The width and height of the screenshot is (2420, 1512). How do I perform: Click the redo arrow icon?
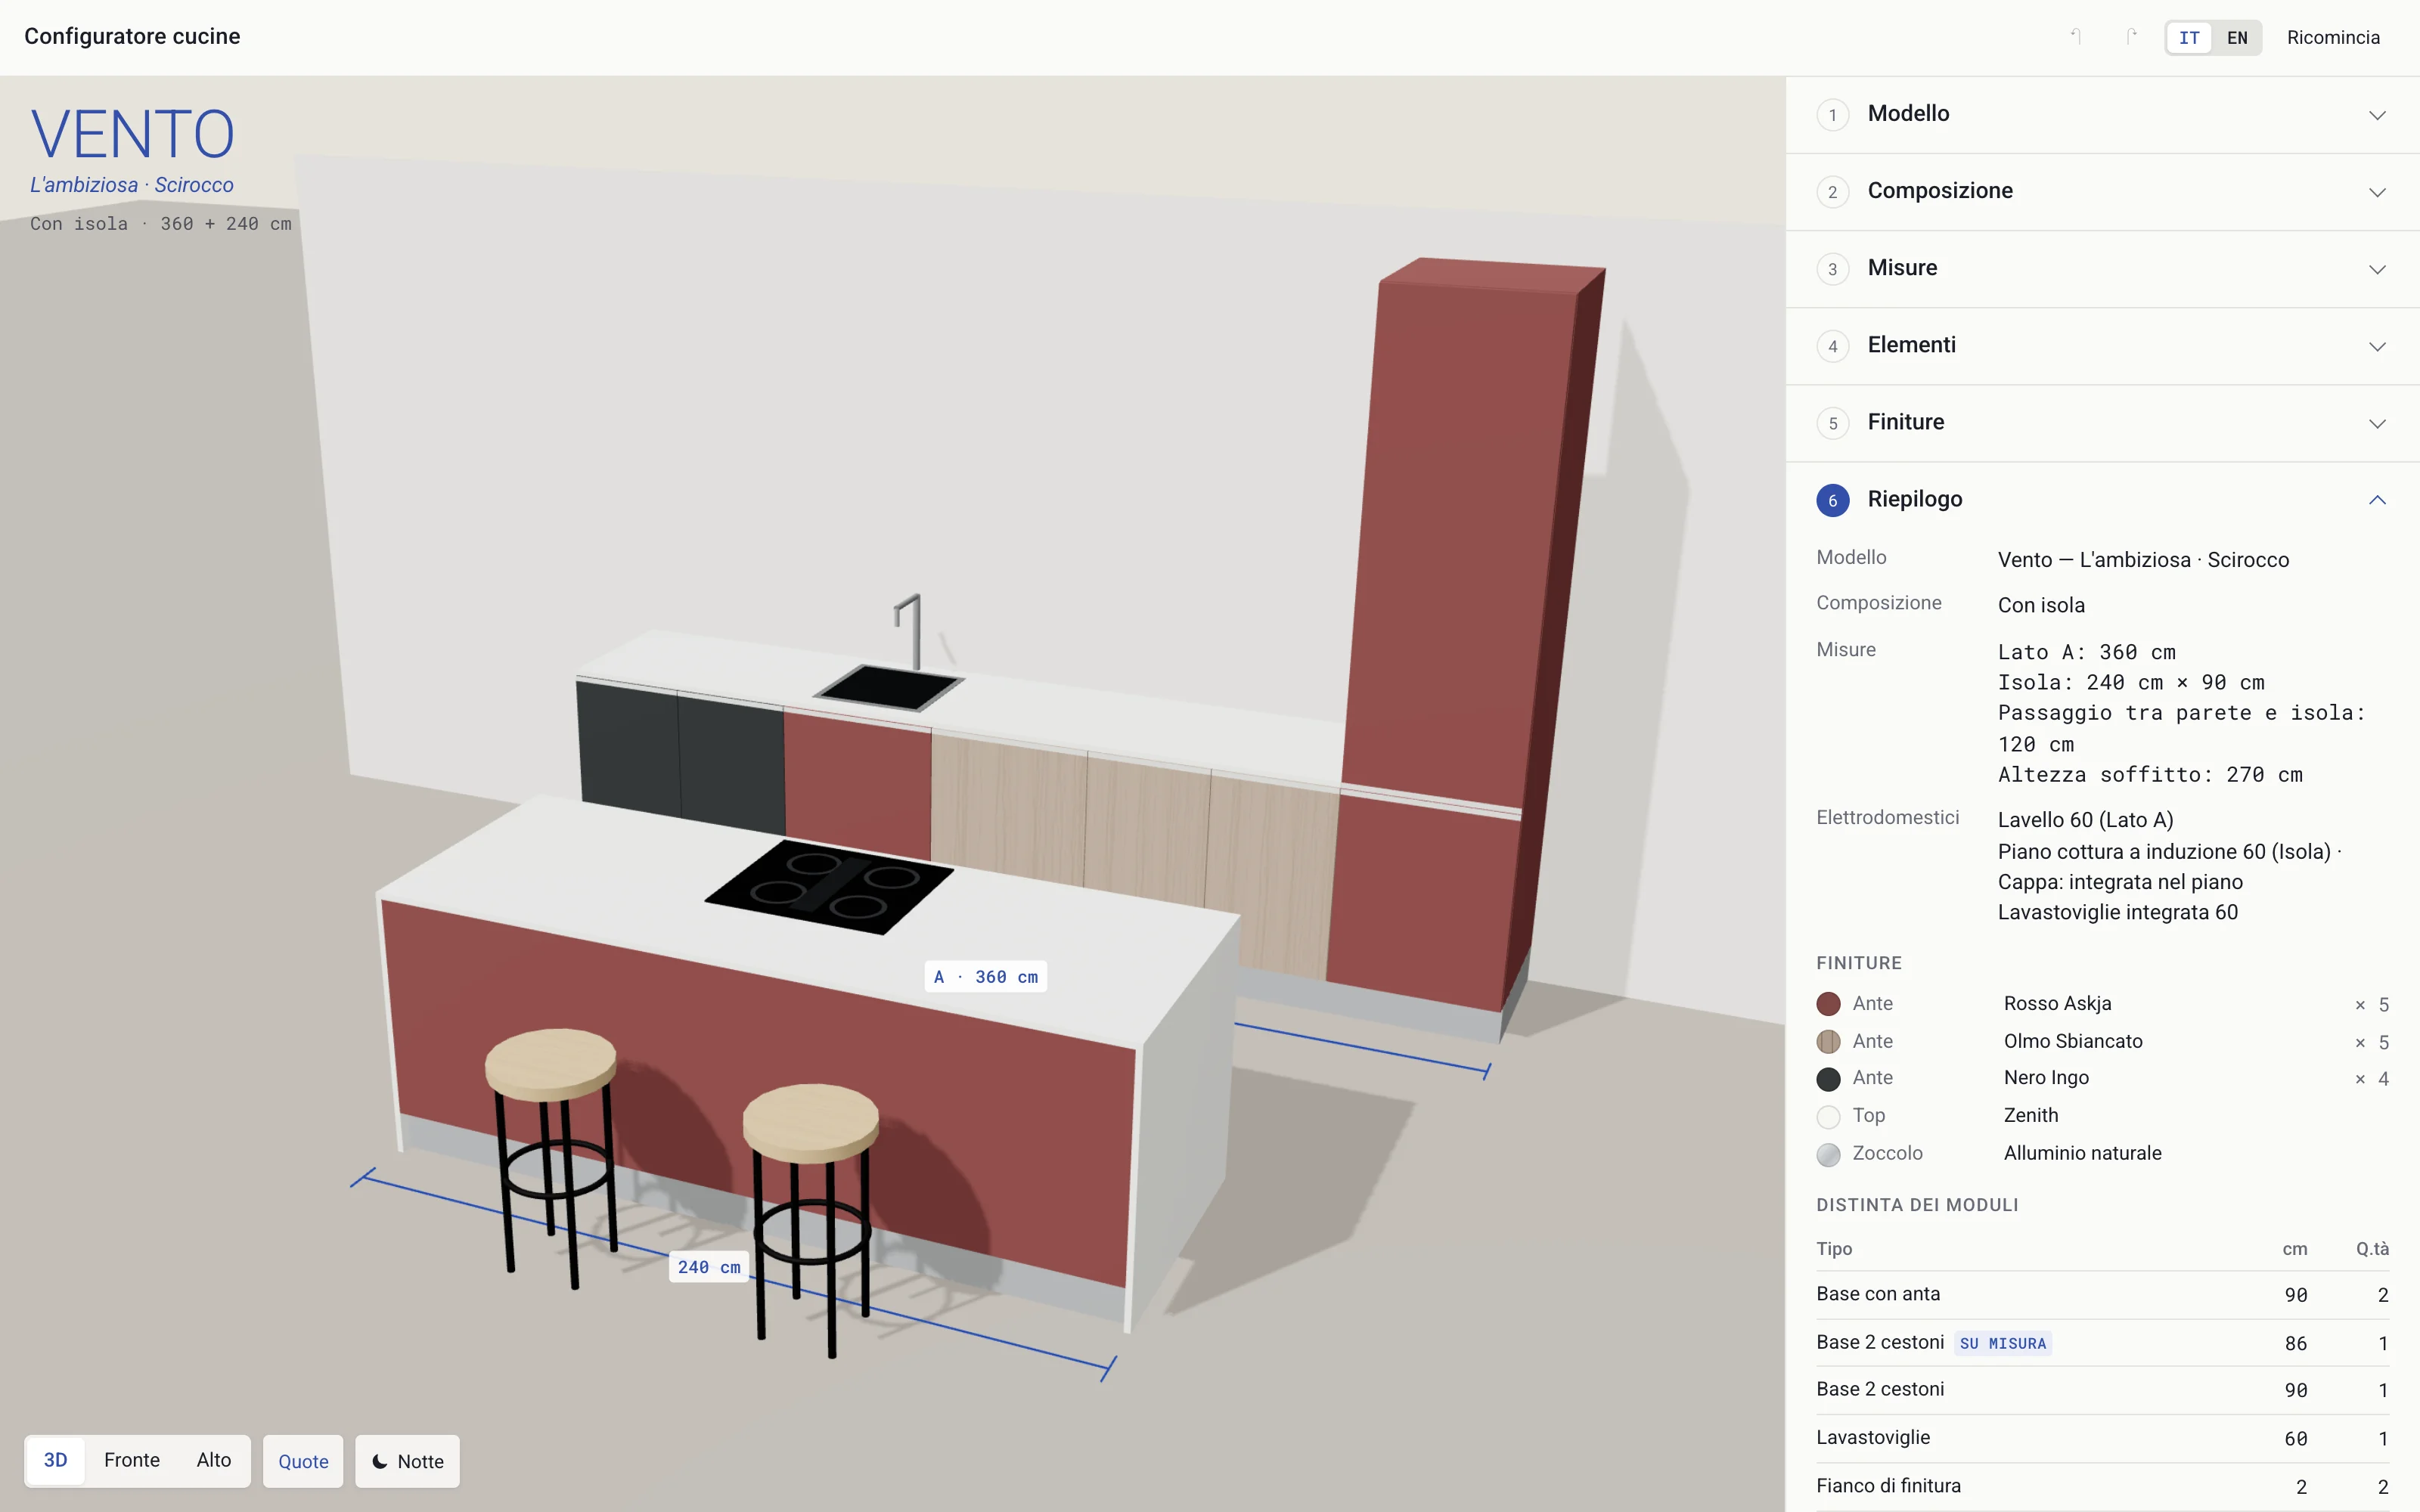[x=2130, y=37]
